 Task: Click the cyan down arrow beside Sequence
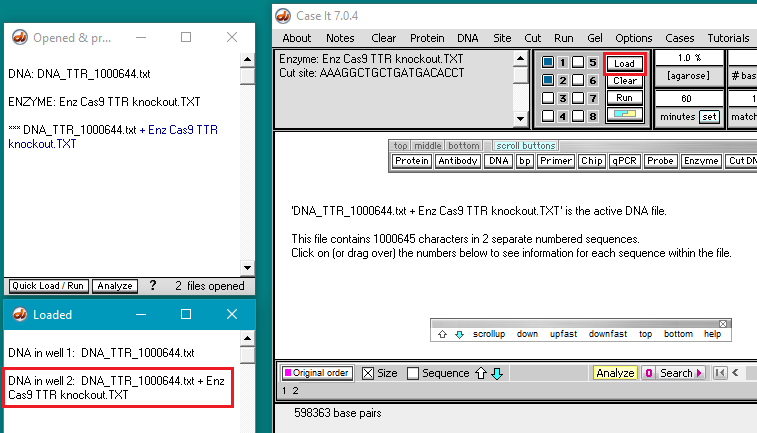click(x=497, y=373)
